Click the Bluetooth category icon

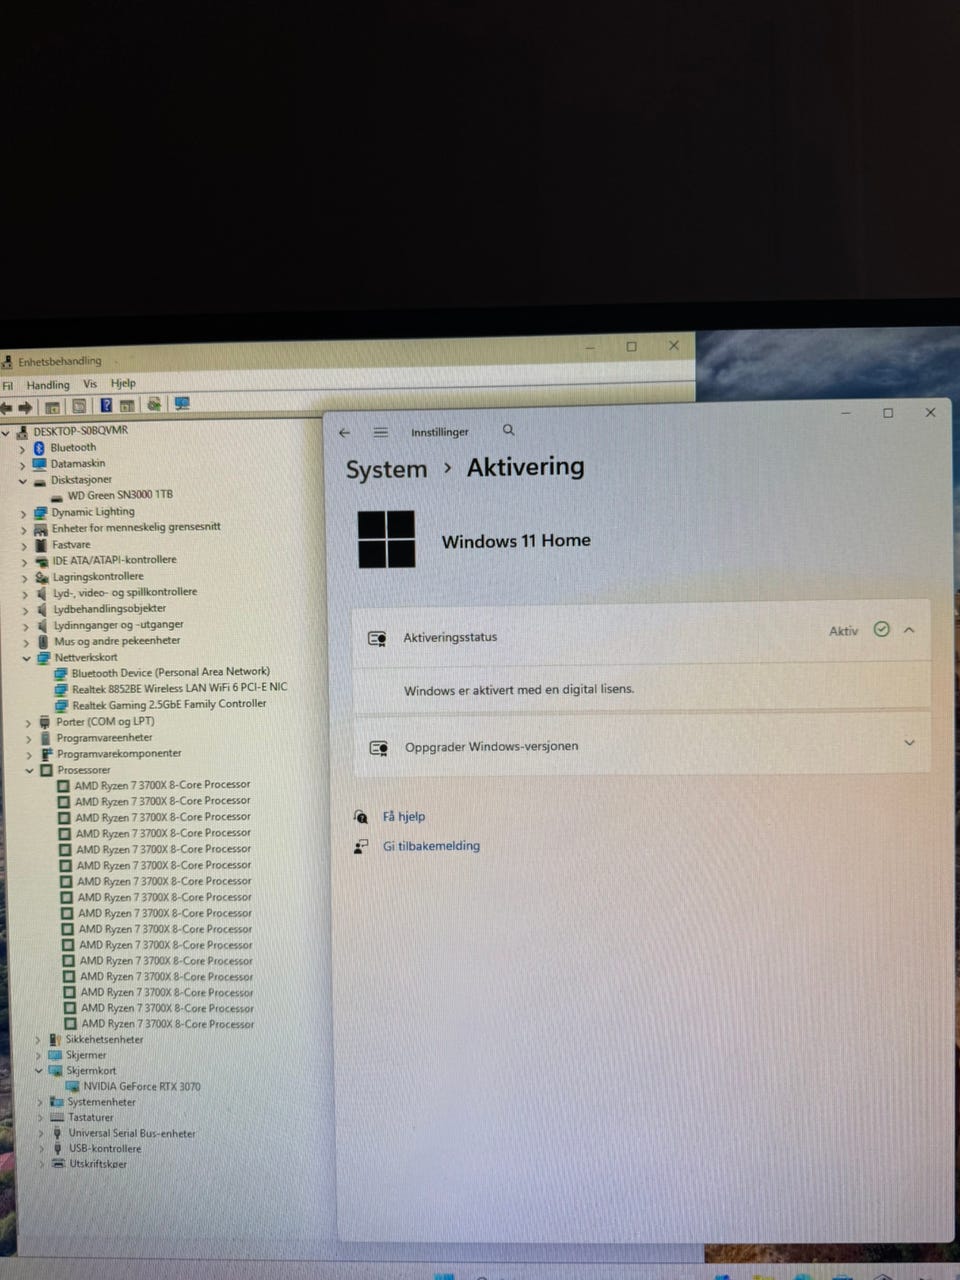40,447
